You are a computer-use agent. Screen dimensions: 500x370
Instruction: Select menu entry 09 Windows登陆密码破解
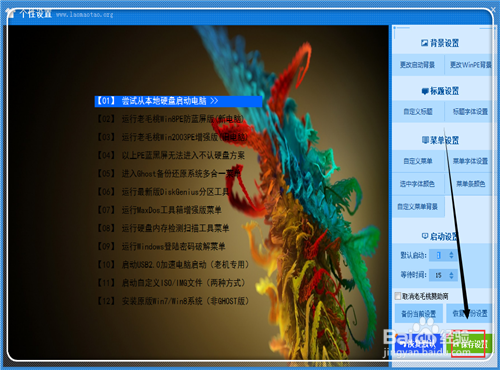tap(161, 246)
